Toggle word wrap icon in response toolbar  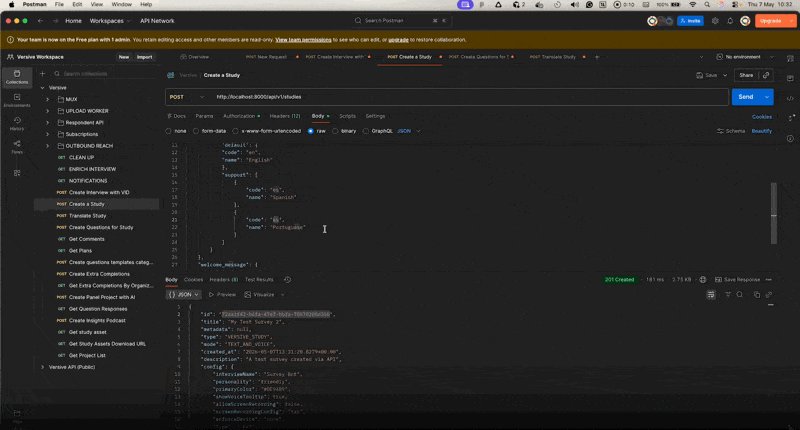(x=711, y=295)
